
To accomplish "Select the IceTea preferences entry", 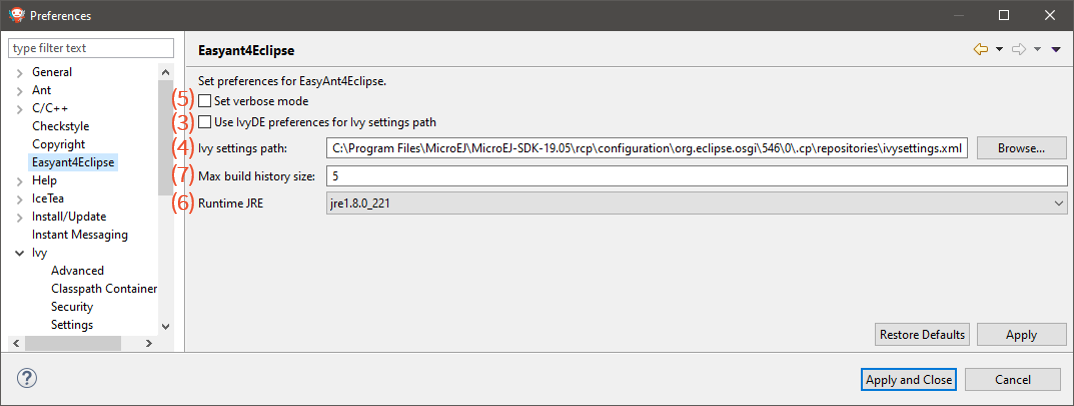I will (48, 199).
